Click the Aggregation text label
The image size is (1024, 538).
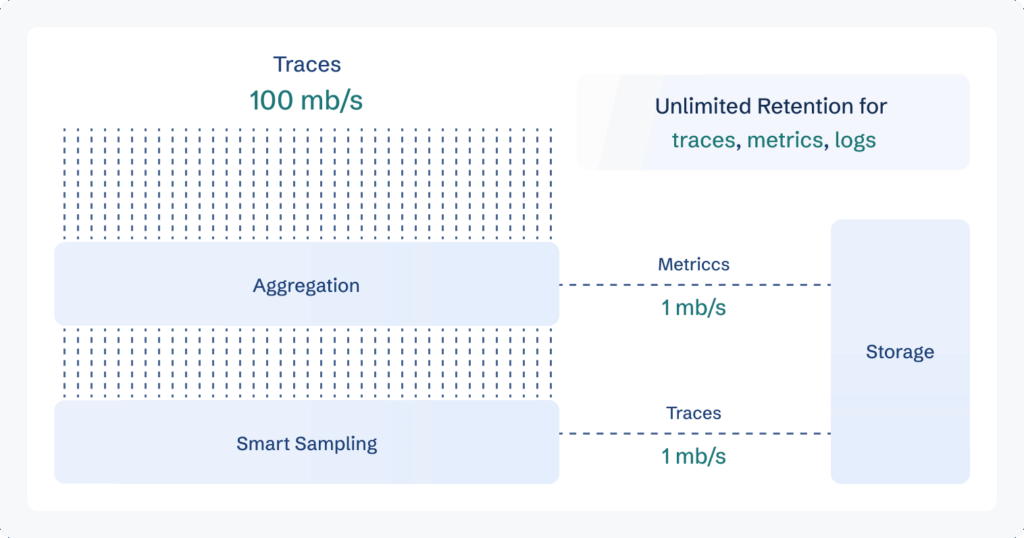point(306,285)
